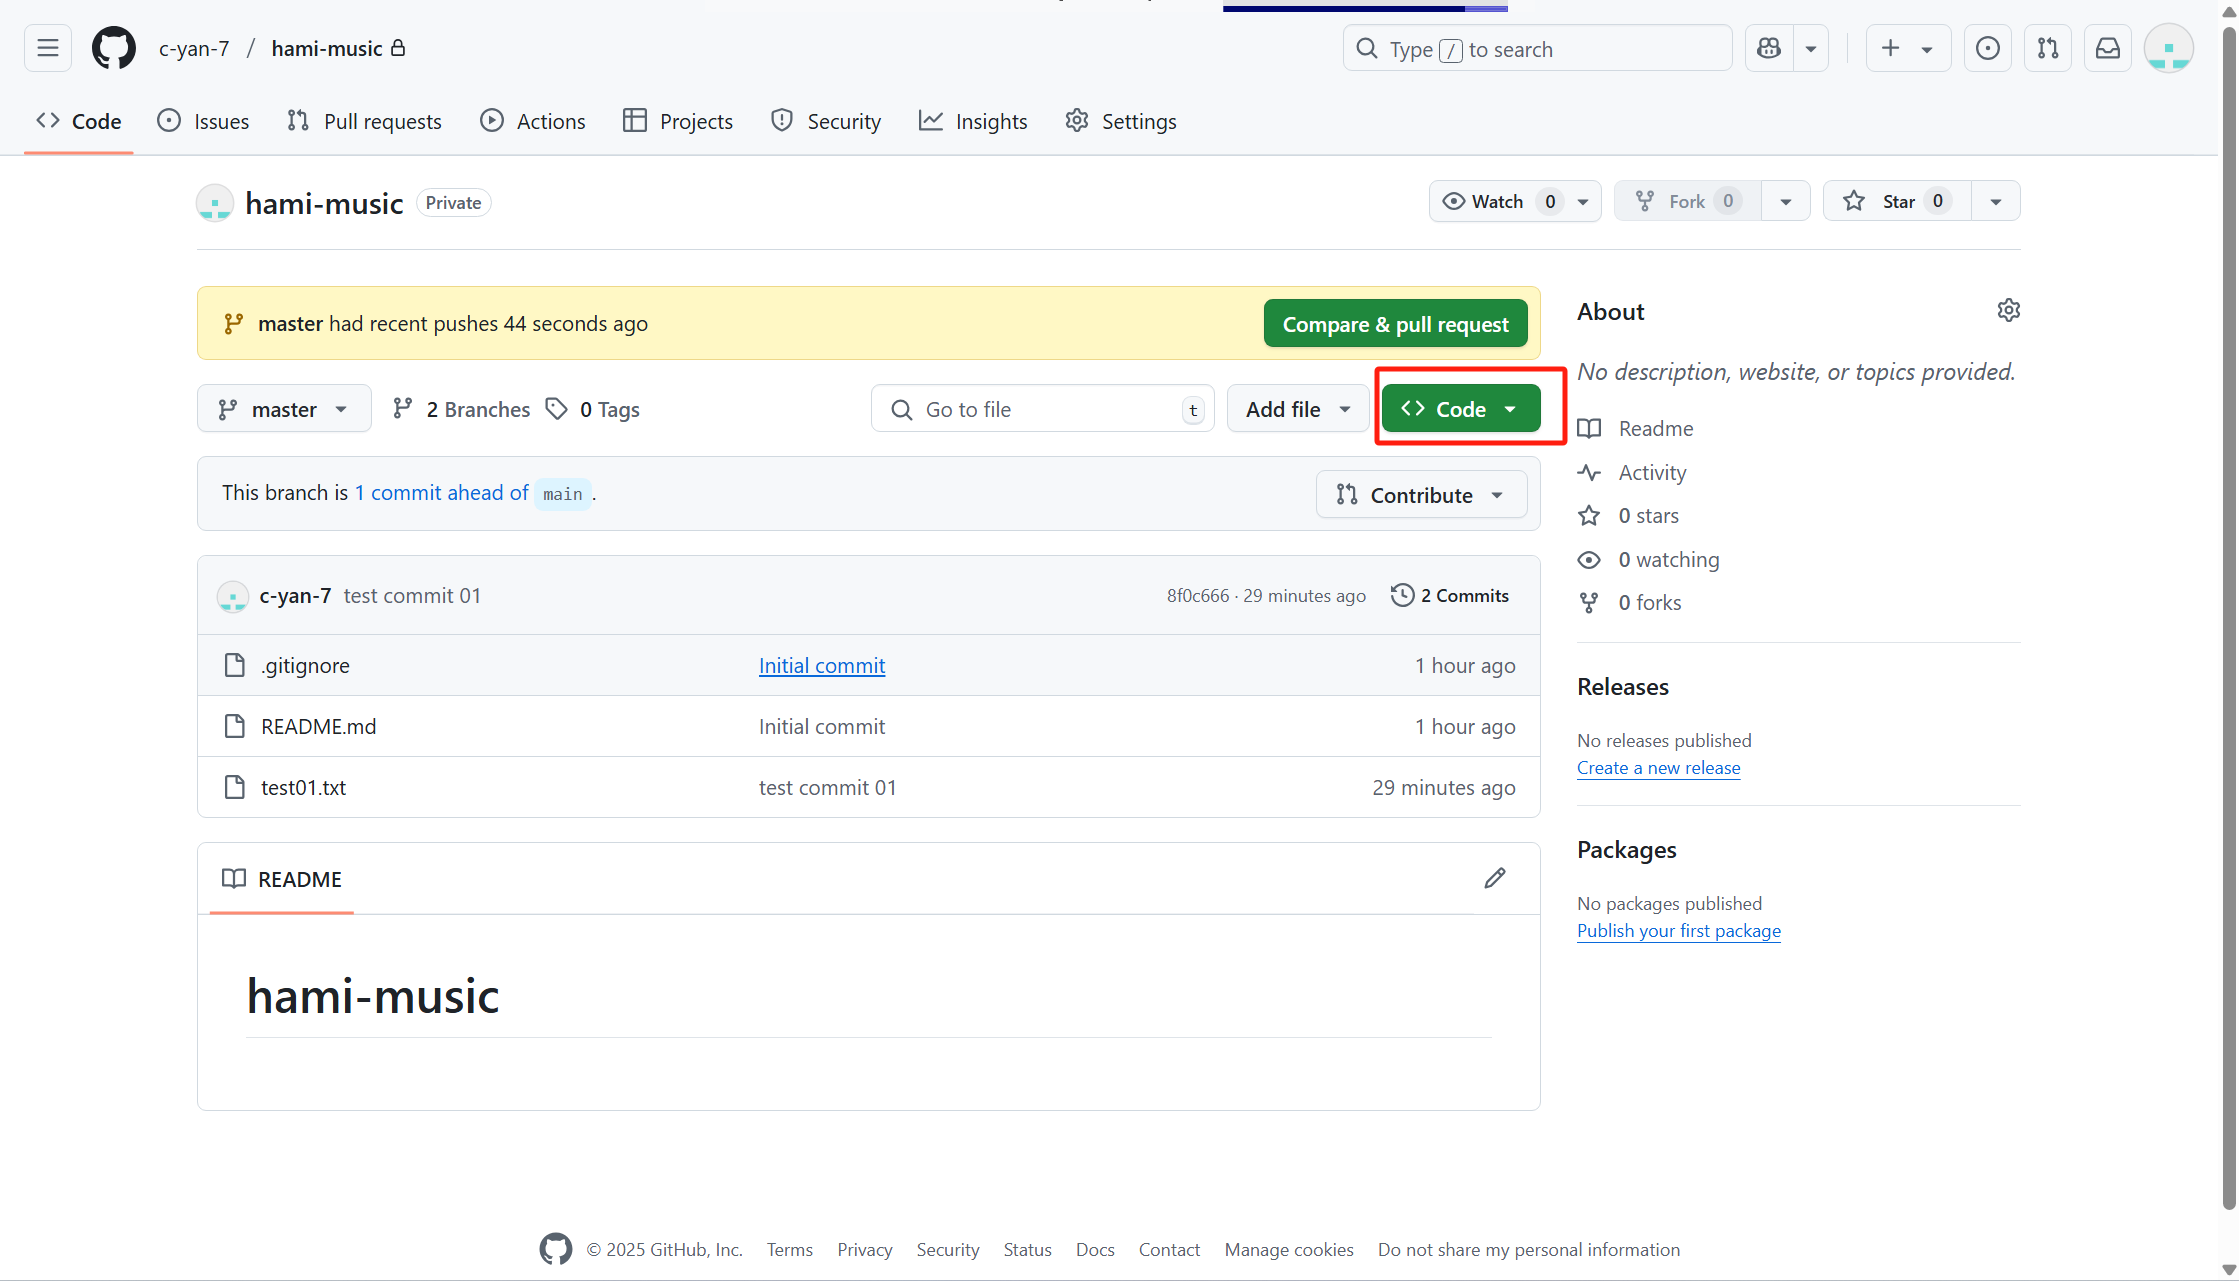Open the command history clock icon

[x=1988, y=47]
